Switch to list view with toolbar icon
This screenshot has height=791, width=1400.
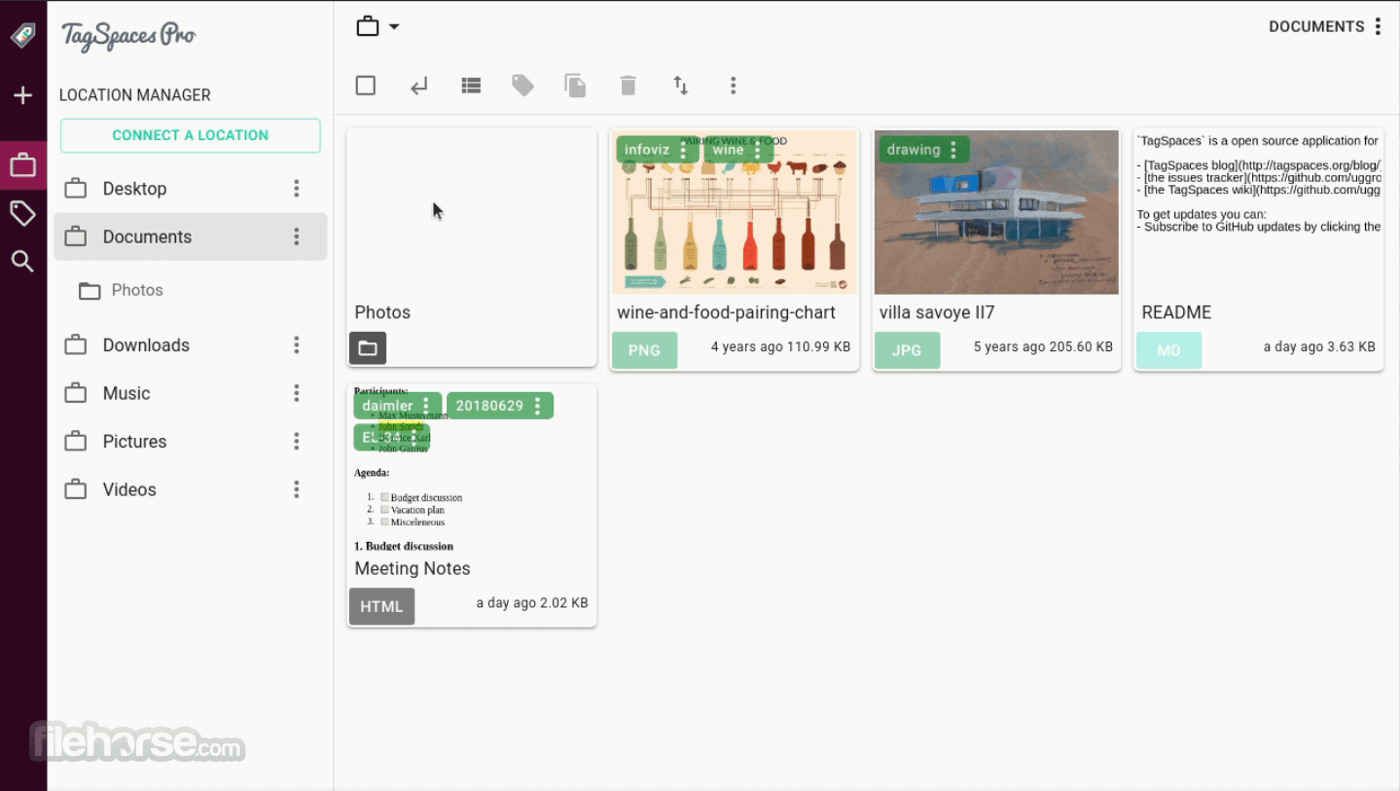tap(471, 86)
